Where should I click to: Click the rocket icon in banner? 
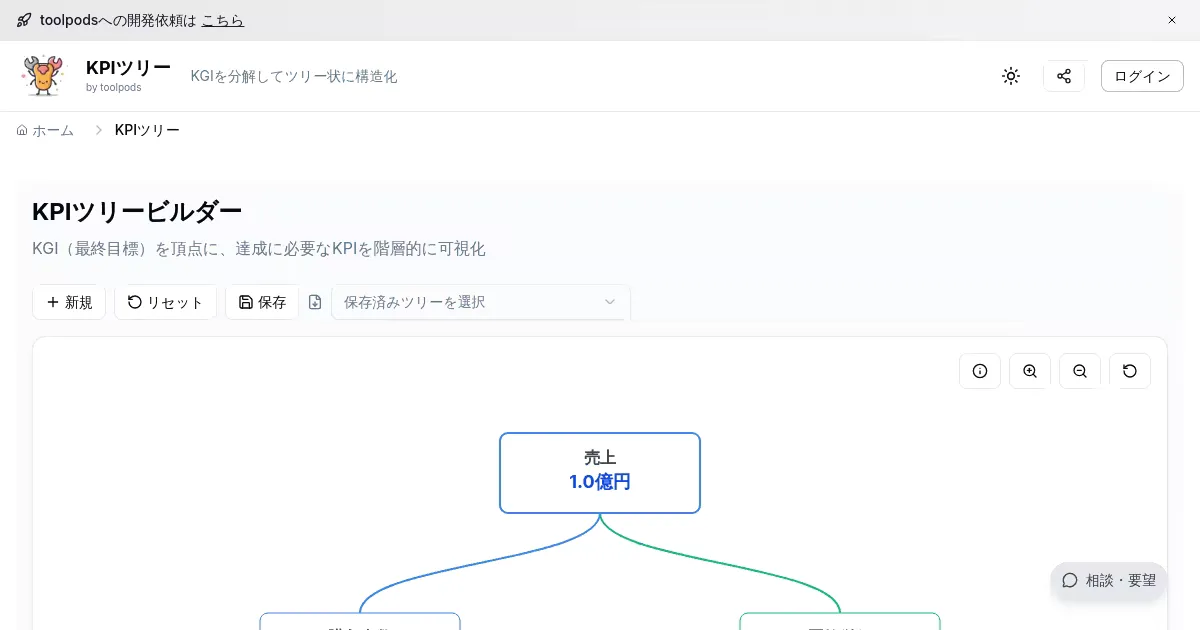click(x=24, y=20)
